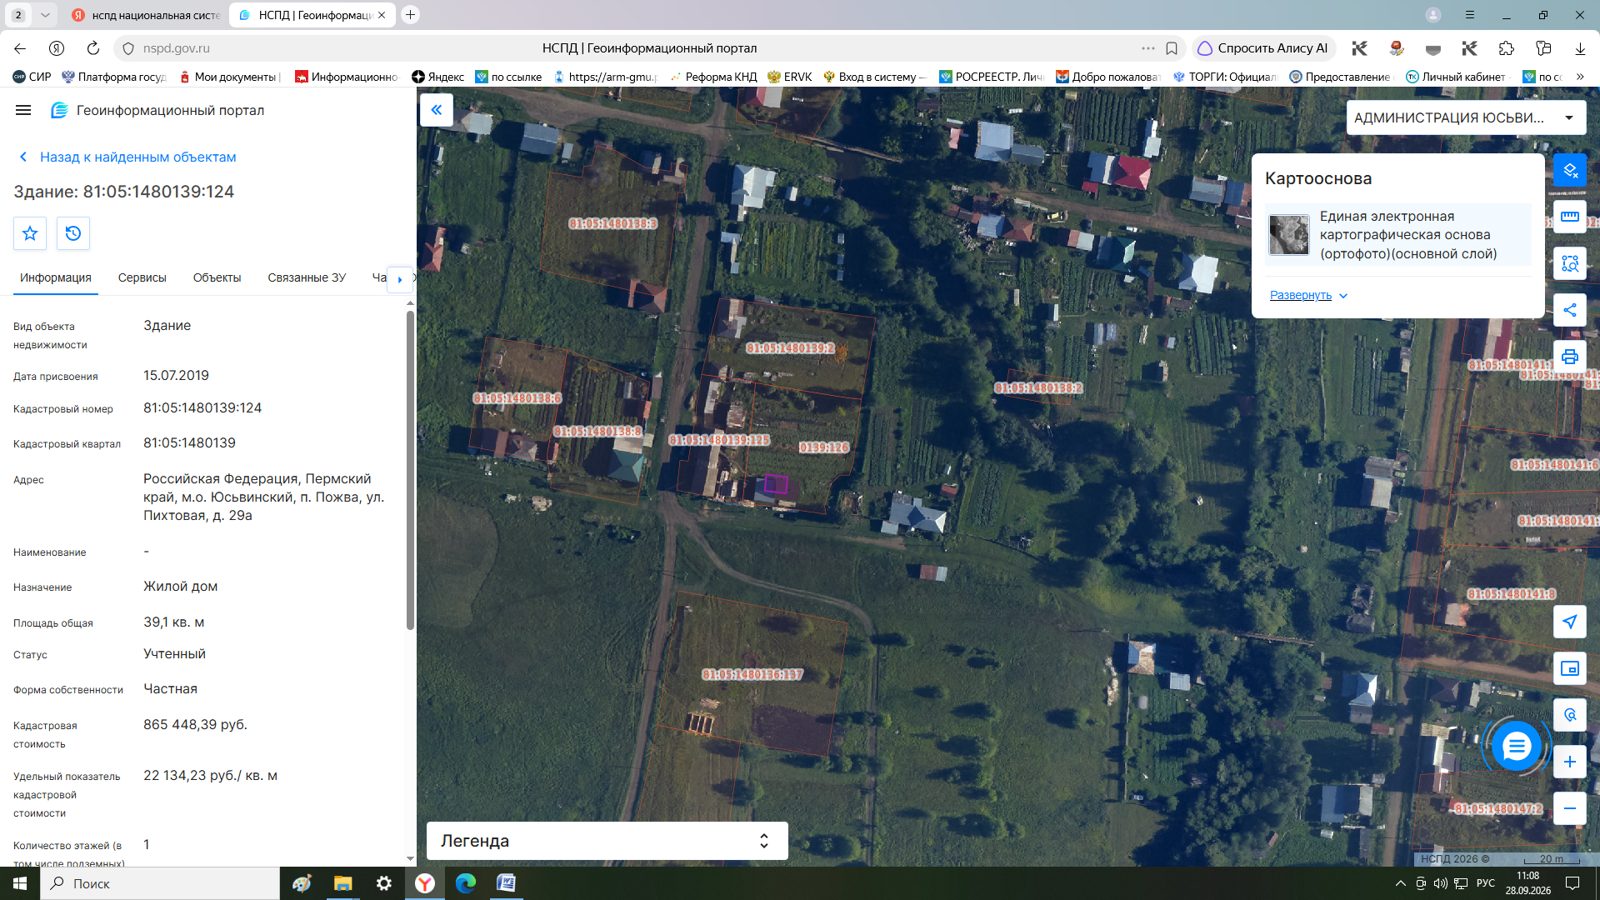Open the ruler measurement tool

point(1570,217)
